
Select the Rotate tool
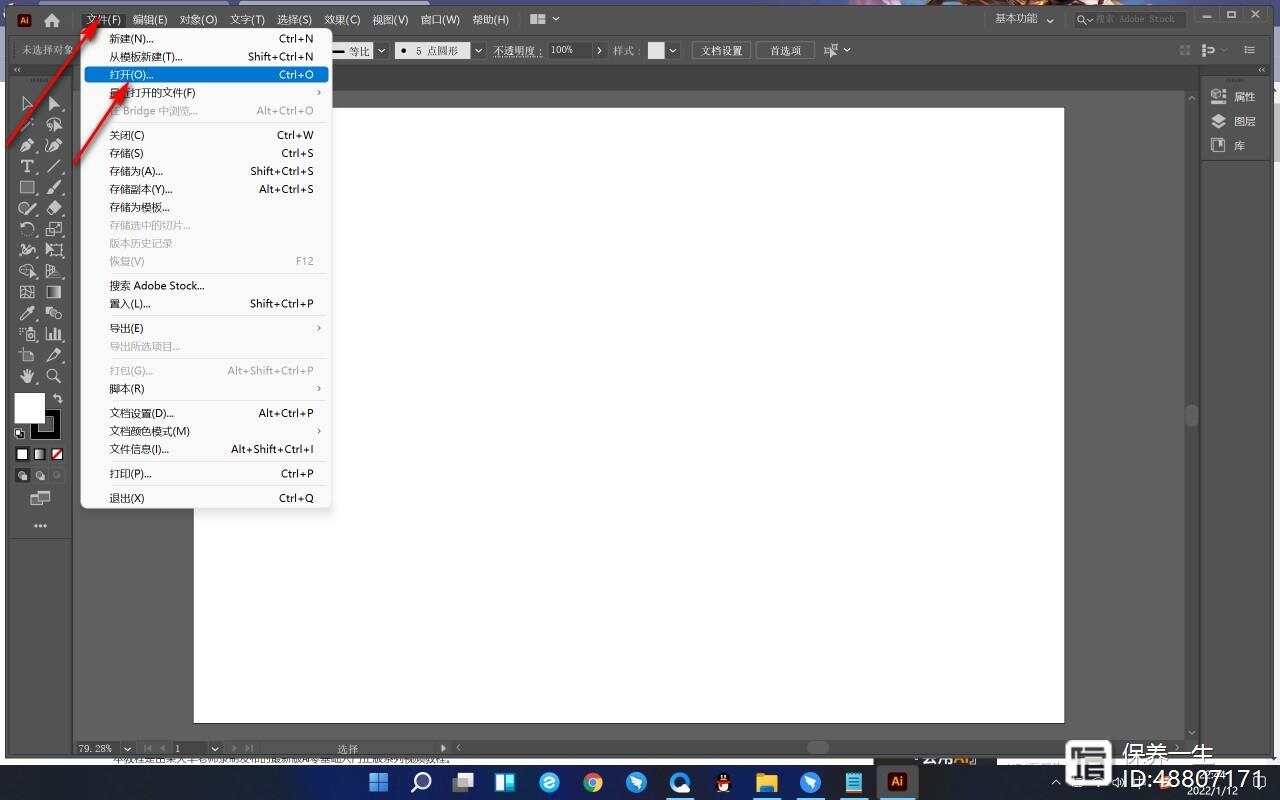pos(27,229)
